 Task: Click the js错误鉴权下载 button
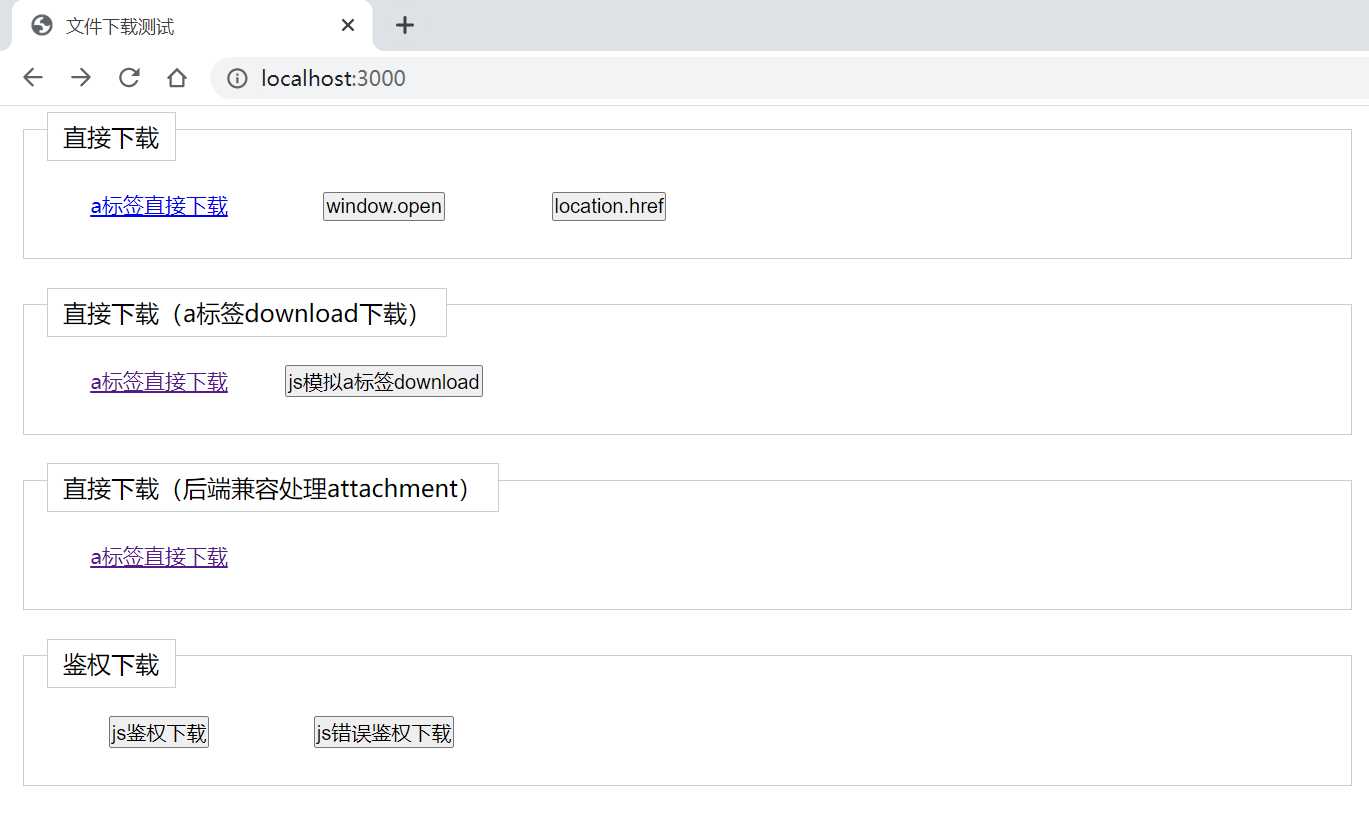384,733
